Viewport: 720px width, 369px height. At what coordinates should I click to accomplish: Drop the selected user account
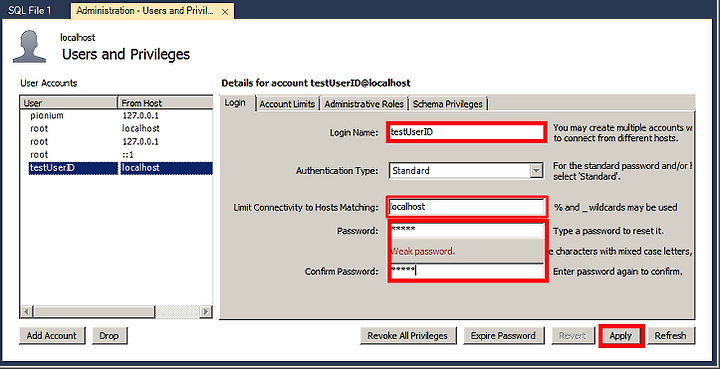109,335
